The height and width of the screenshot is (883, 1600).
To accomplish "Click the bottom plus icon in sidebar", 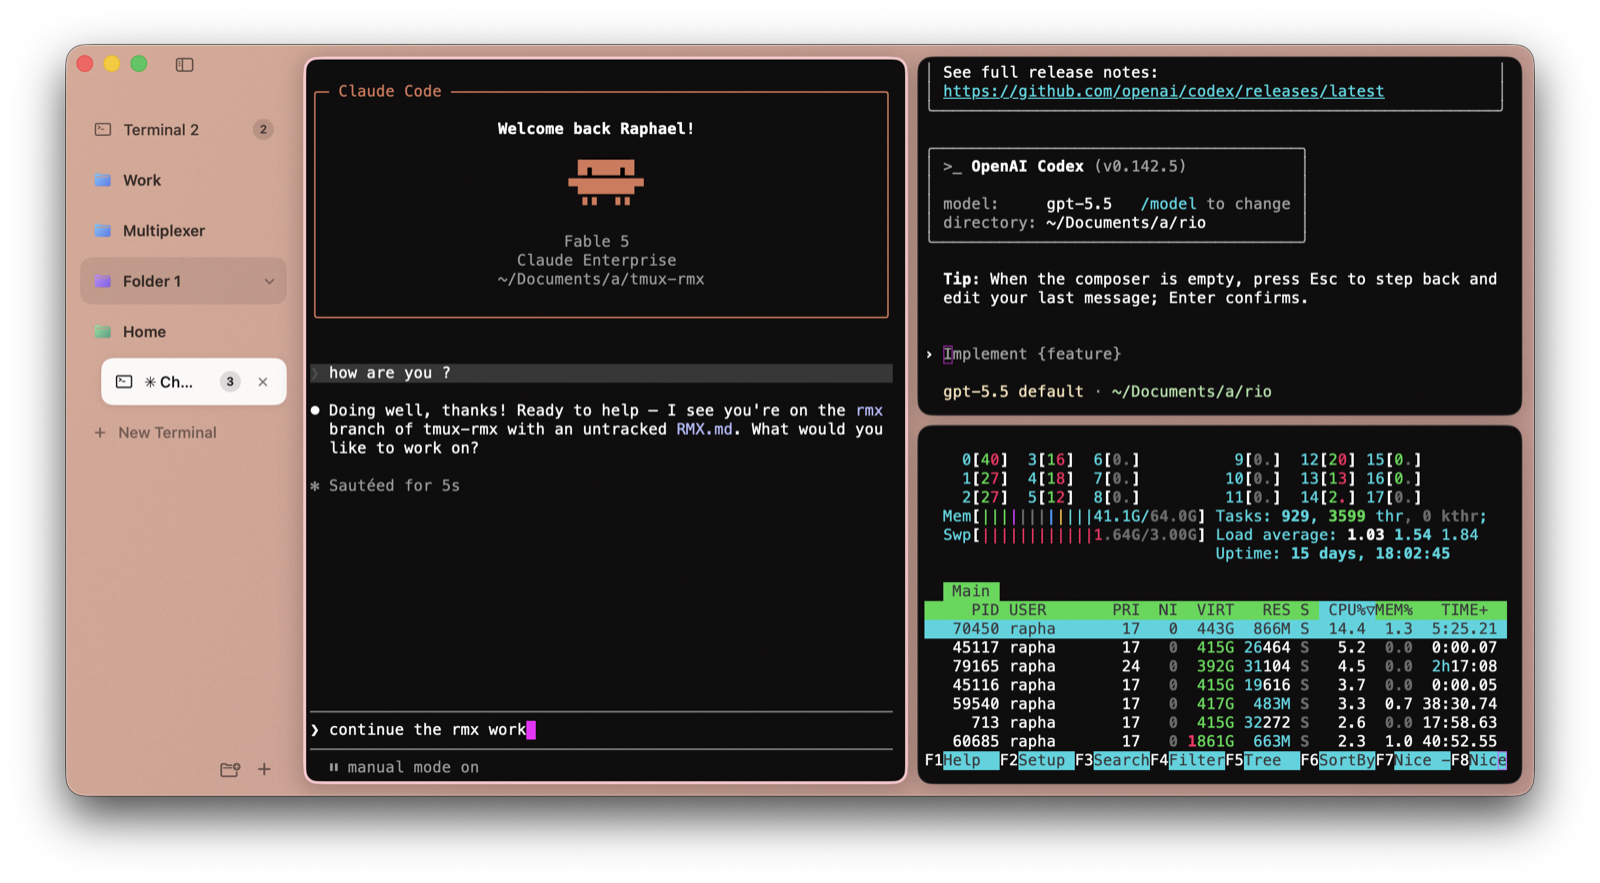I will pyautogui.click(x=264, y=769).
